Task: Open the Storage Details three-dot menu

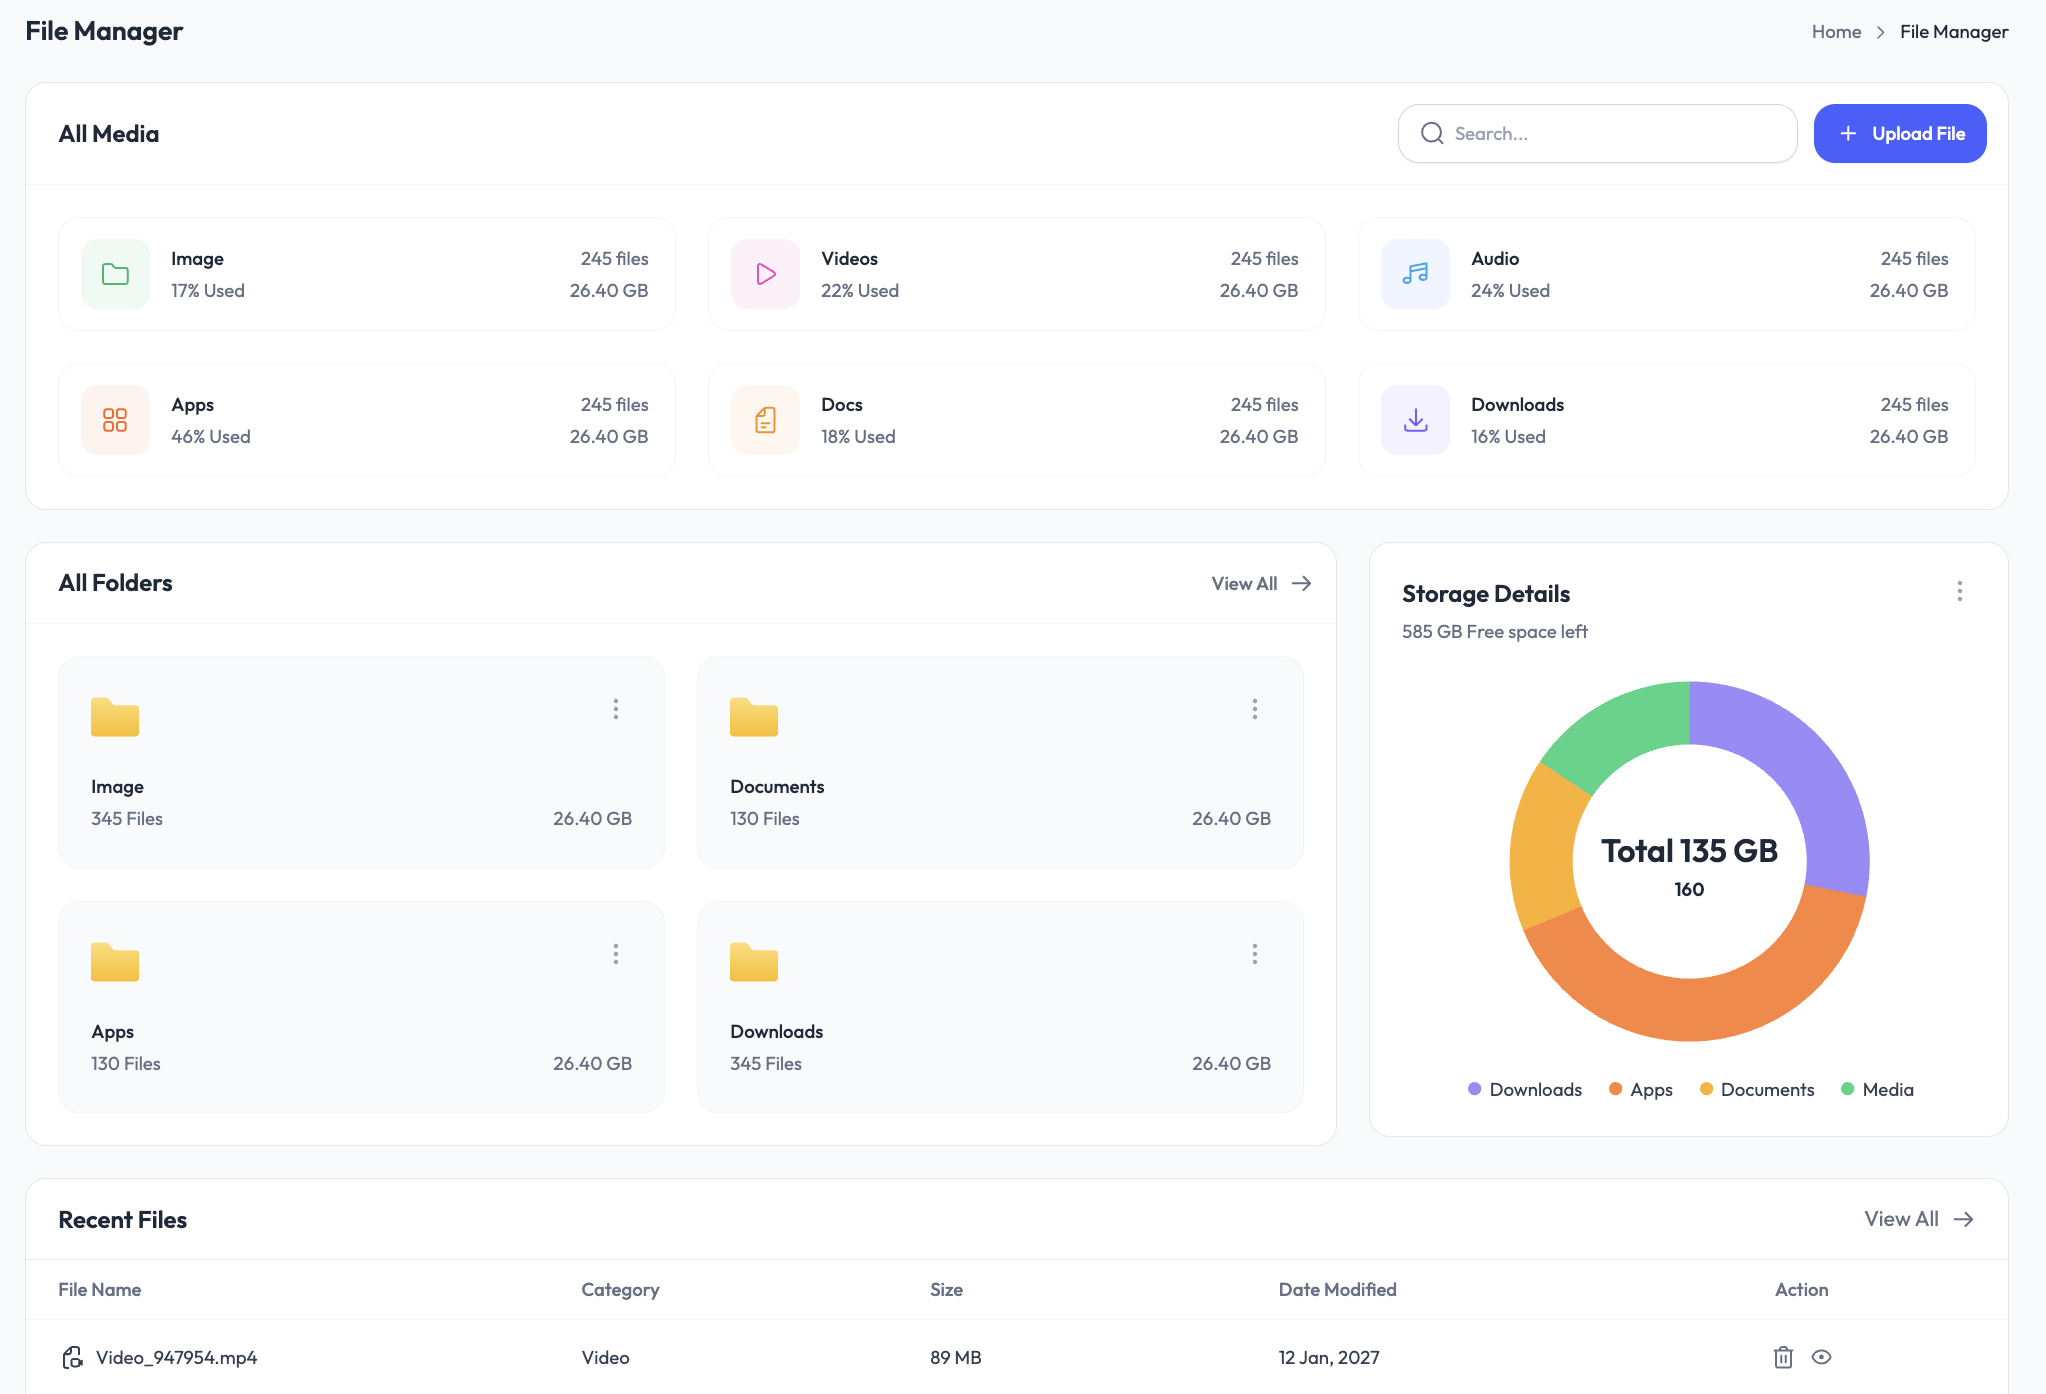Action: pyautogui.click(x=1959, y=591)
